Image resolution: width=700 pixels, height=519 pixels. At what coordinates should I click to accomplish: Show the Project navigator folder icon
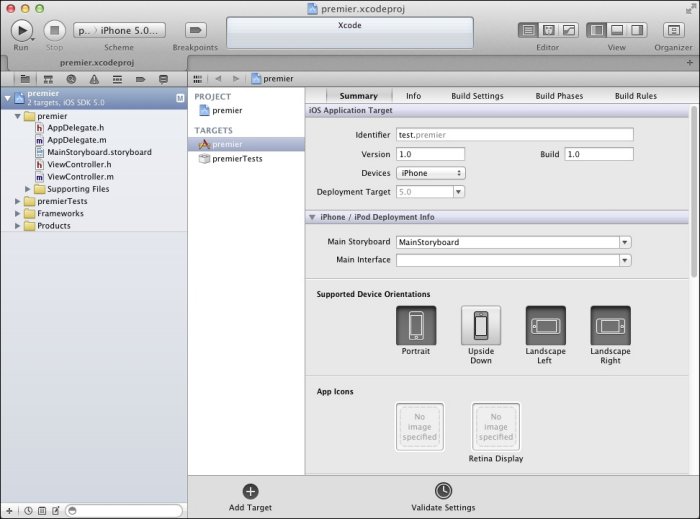pyautogui.click(x=24, y=78)
